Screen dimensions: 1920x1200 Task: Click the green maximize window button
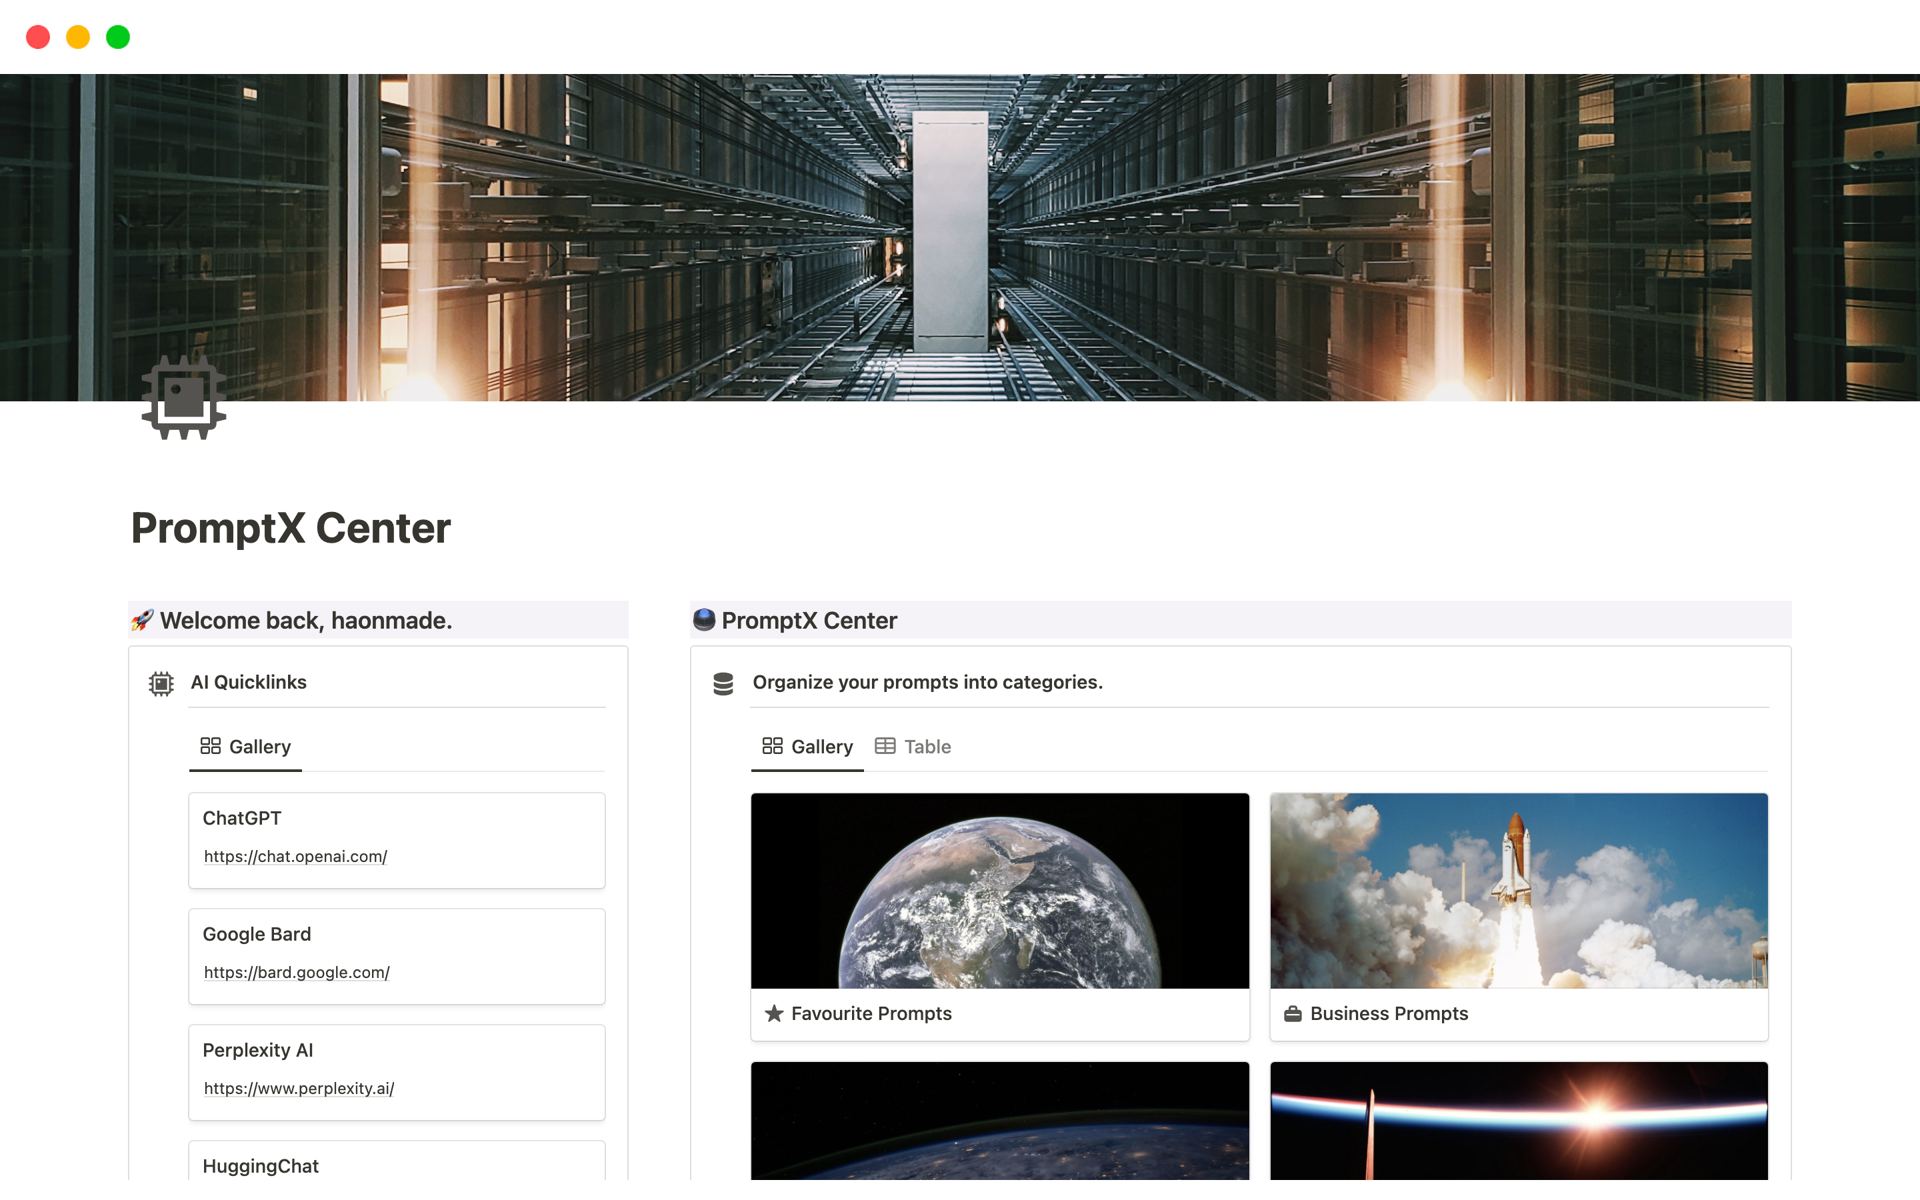click(118, 37)
